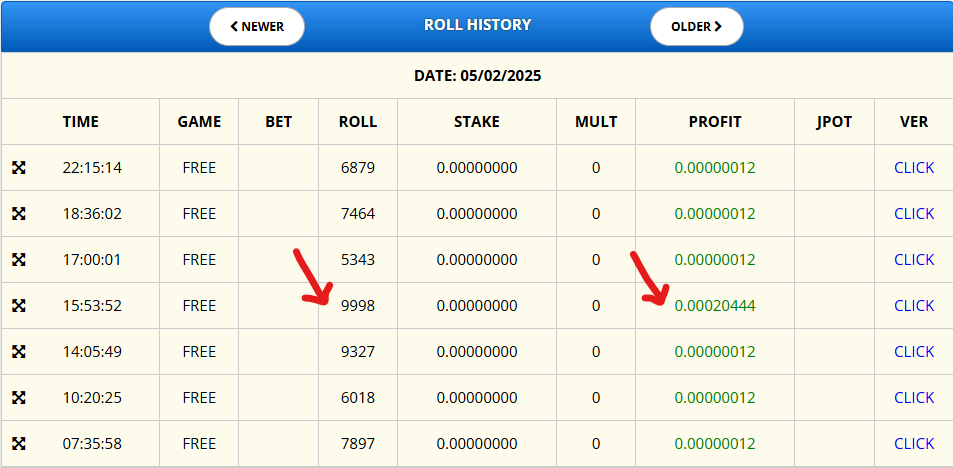This screenshot has width=953, height=468.
Task: Verify the 22:15:14 roll via CLICK link
Action: tap(913, 168)
